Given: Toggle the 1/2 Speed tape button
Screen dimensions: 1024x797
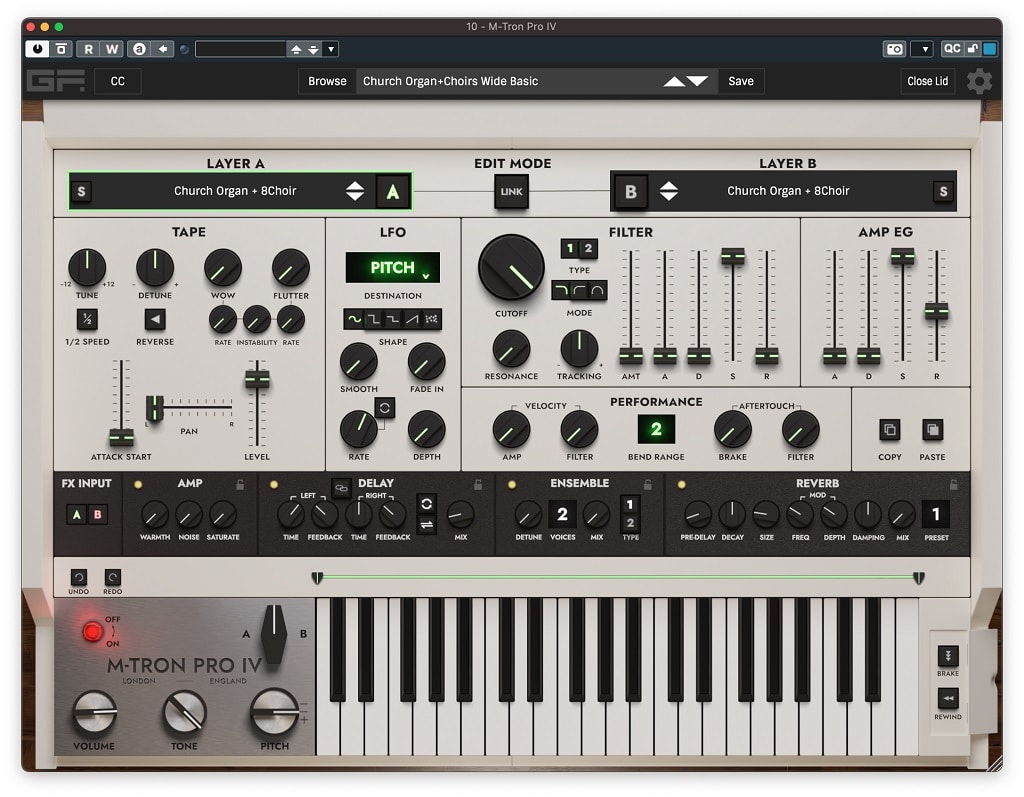Looking at the screenshot, I should (87, 319).
